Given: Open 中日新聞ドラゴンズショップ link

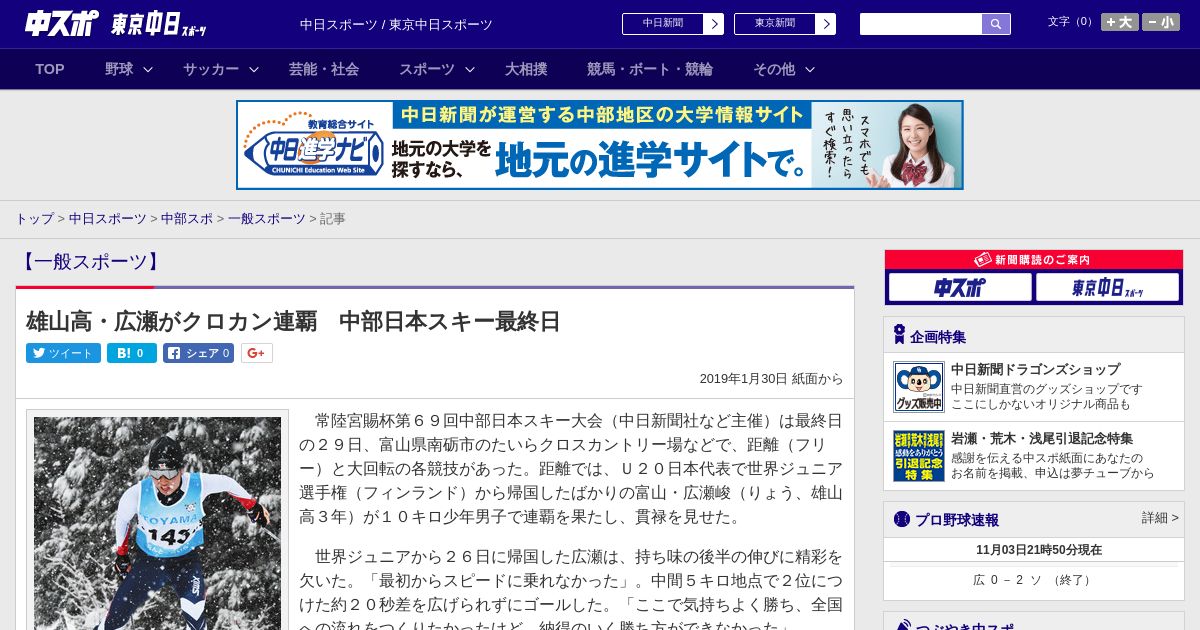Looking at the screenshot, I should (1035, 369).
